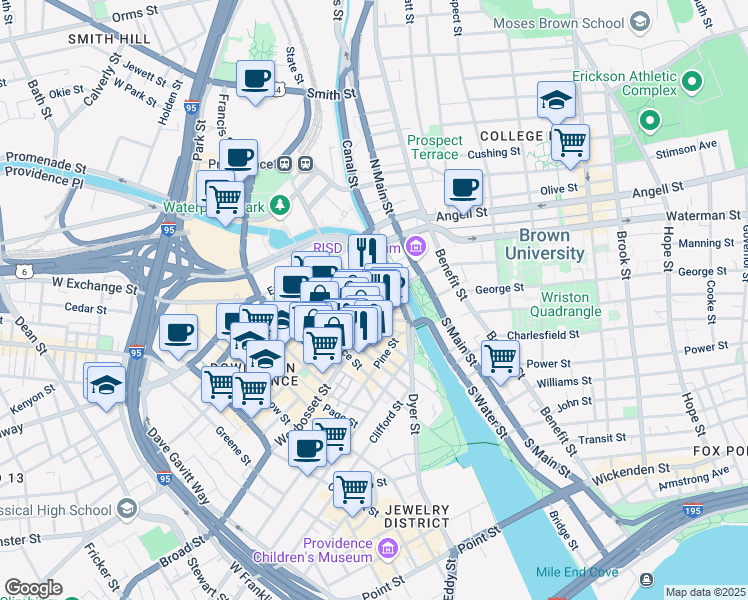Click the Prospect Terrace label
Viewport: 748px width, 600px height.
[435, 147]
